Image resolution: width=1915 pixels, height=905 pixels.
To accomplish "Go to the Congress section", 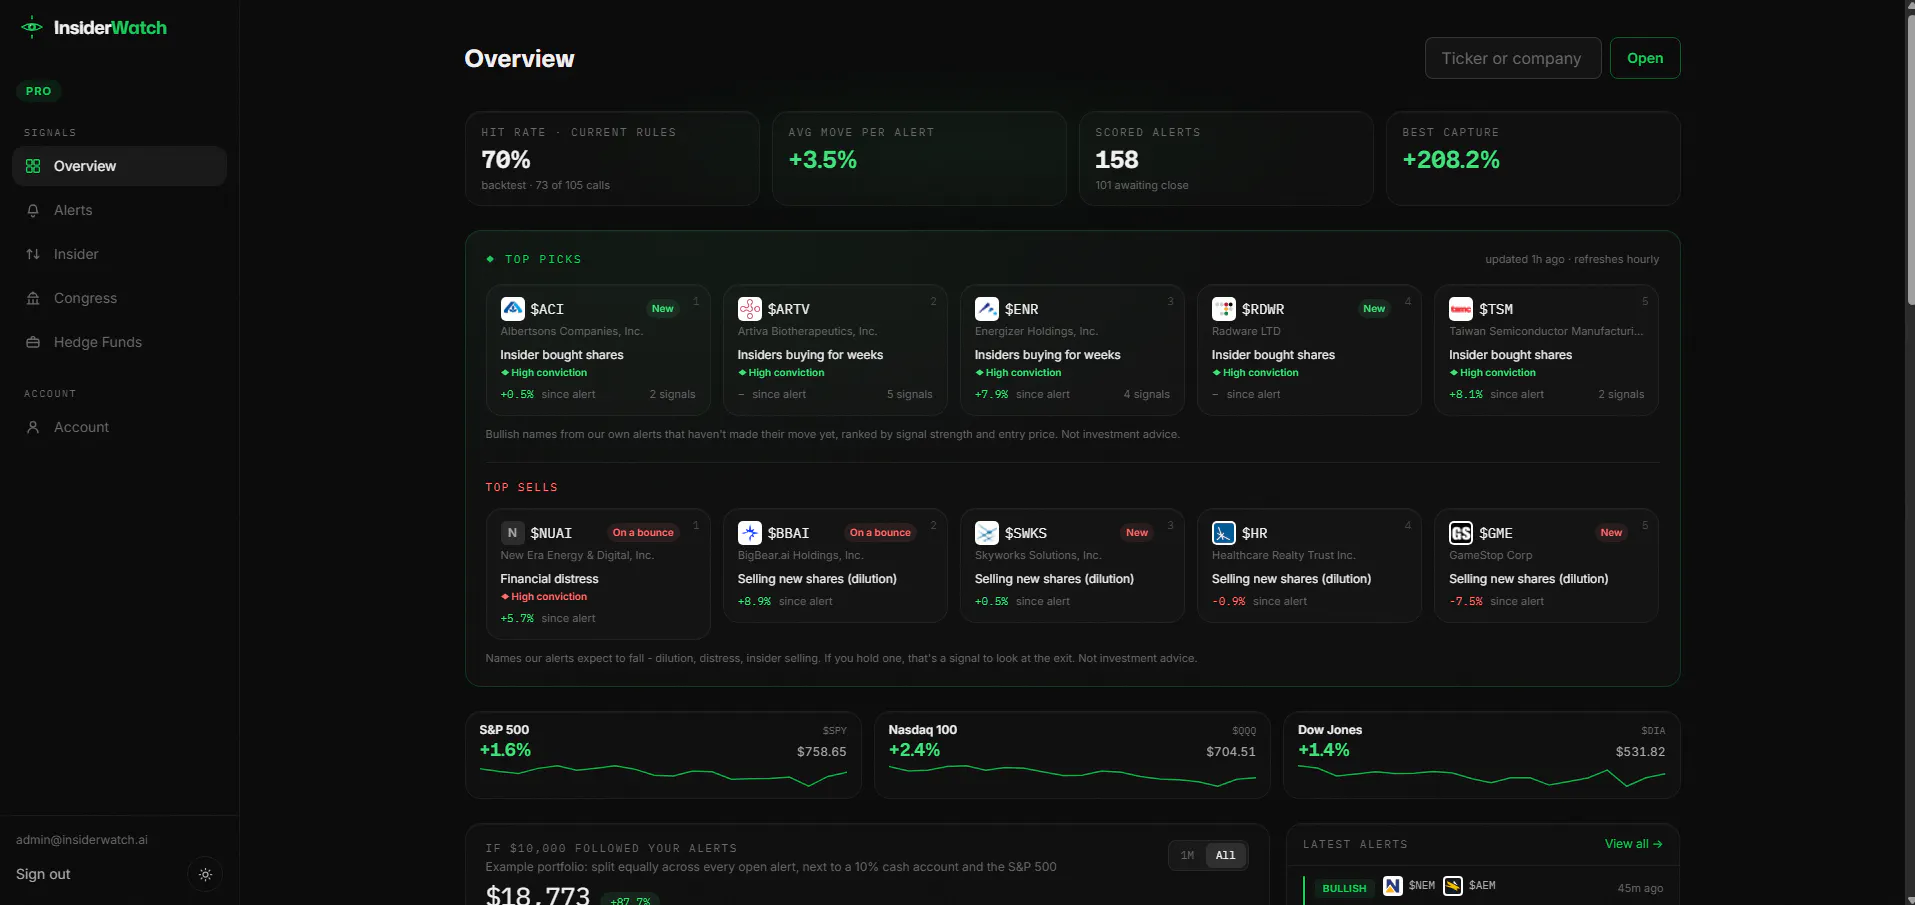I will [x=119, y=298].
